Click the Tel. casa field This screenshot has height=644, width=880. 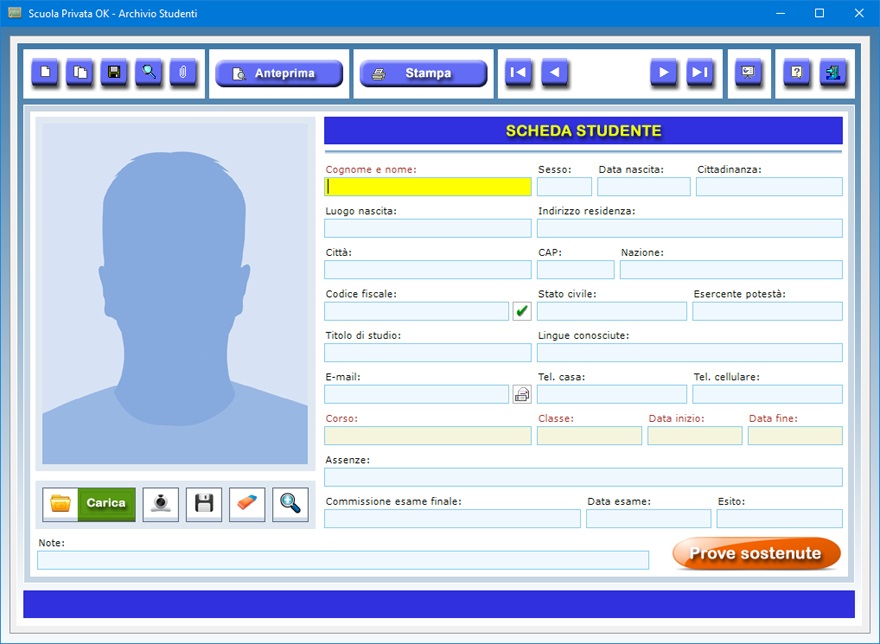click(x=612, y=394)
